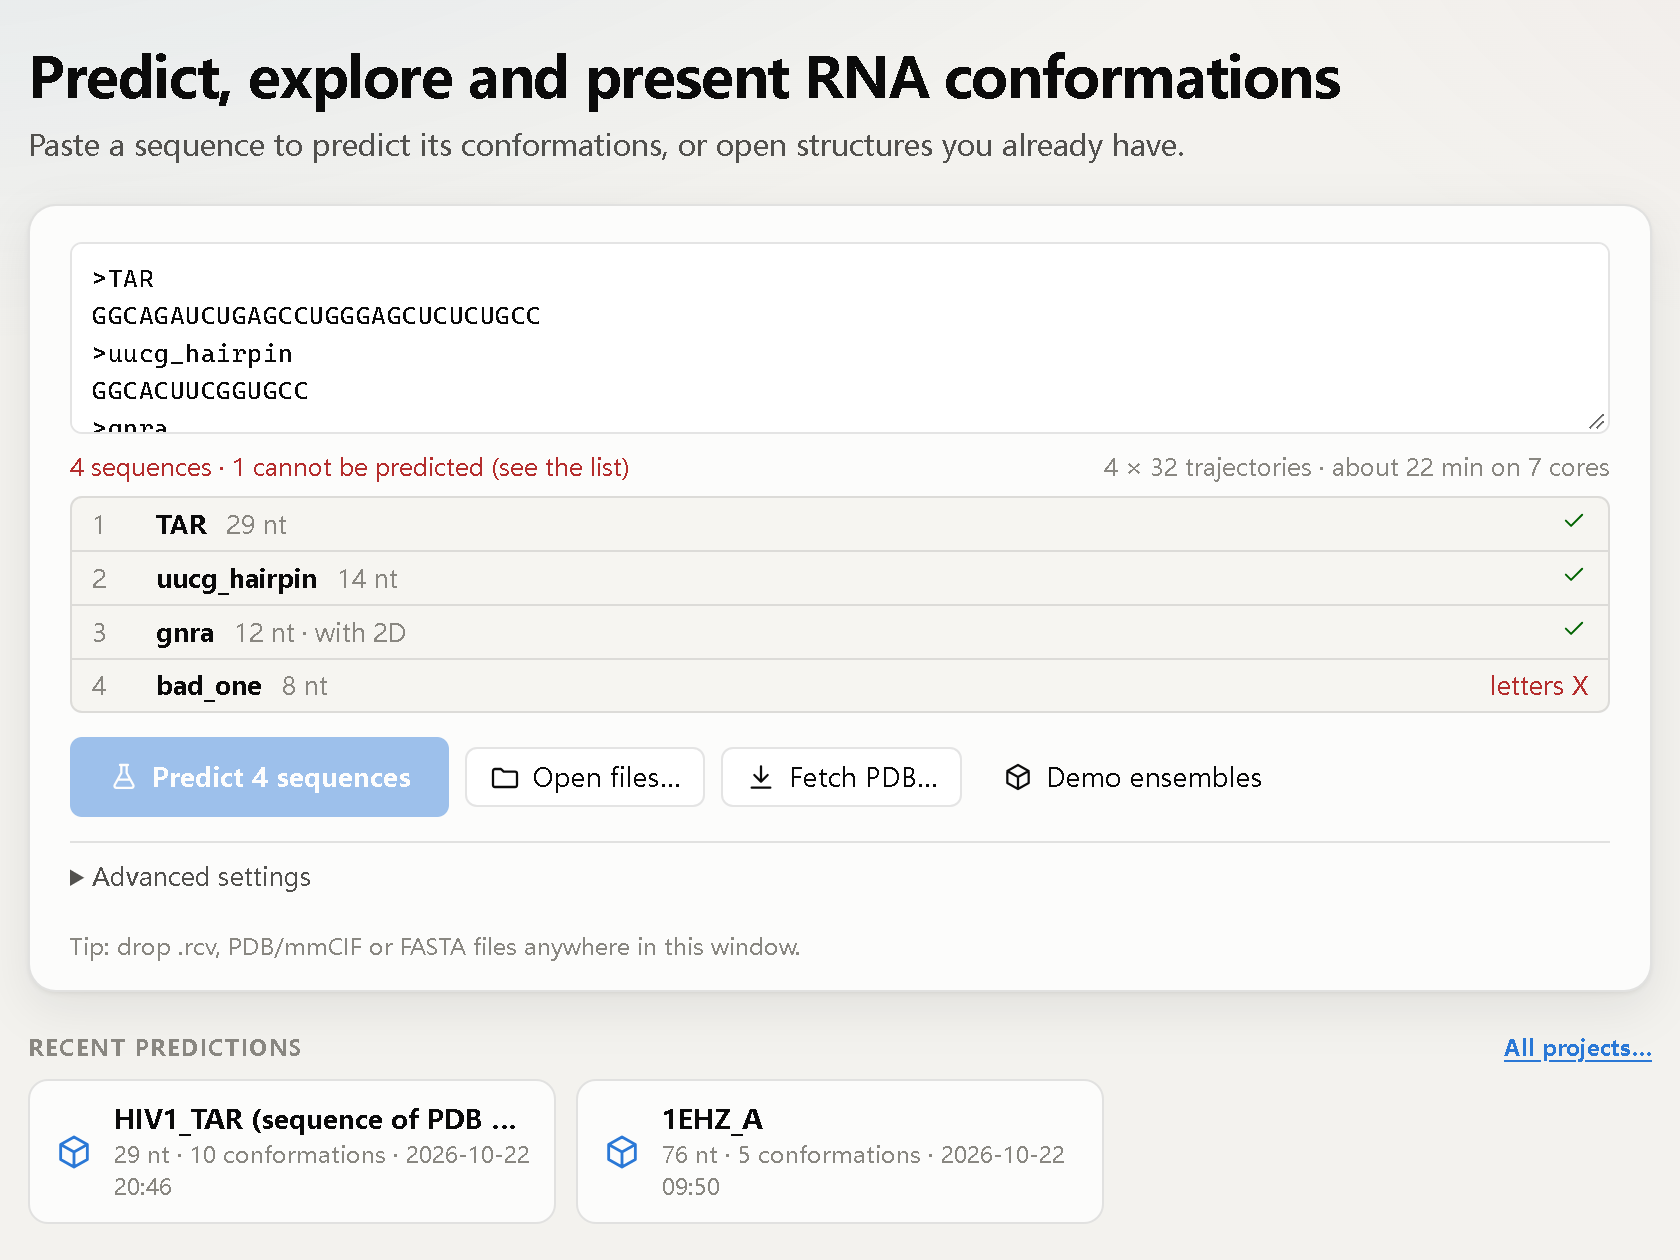
Task: Select the bad_one 8 nt row
Action: tap(840, 686)
